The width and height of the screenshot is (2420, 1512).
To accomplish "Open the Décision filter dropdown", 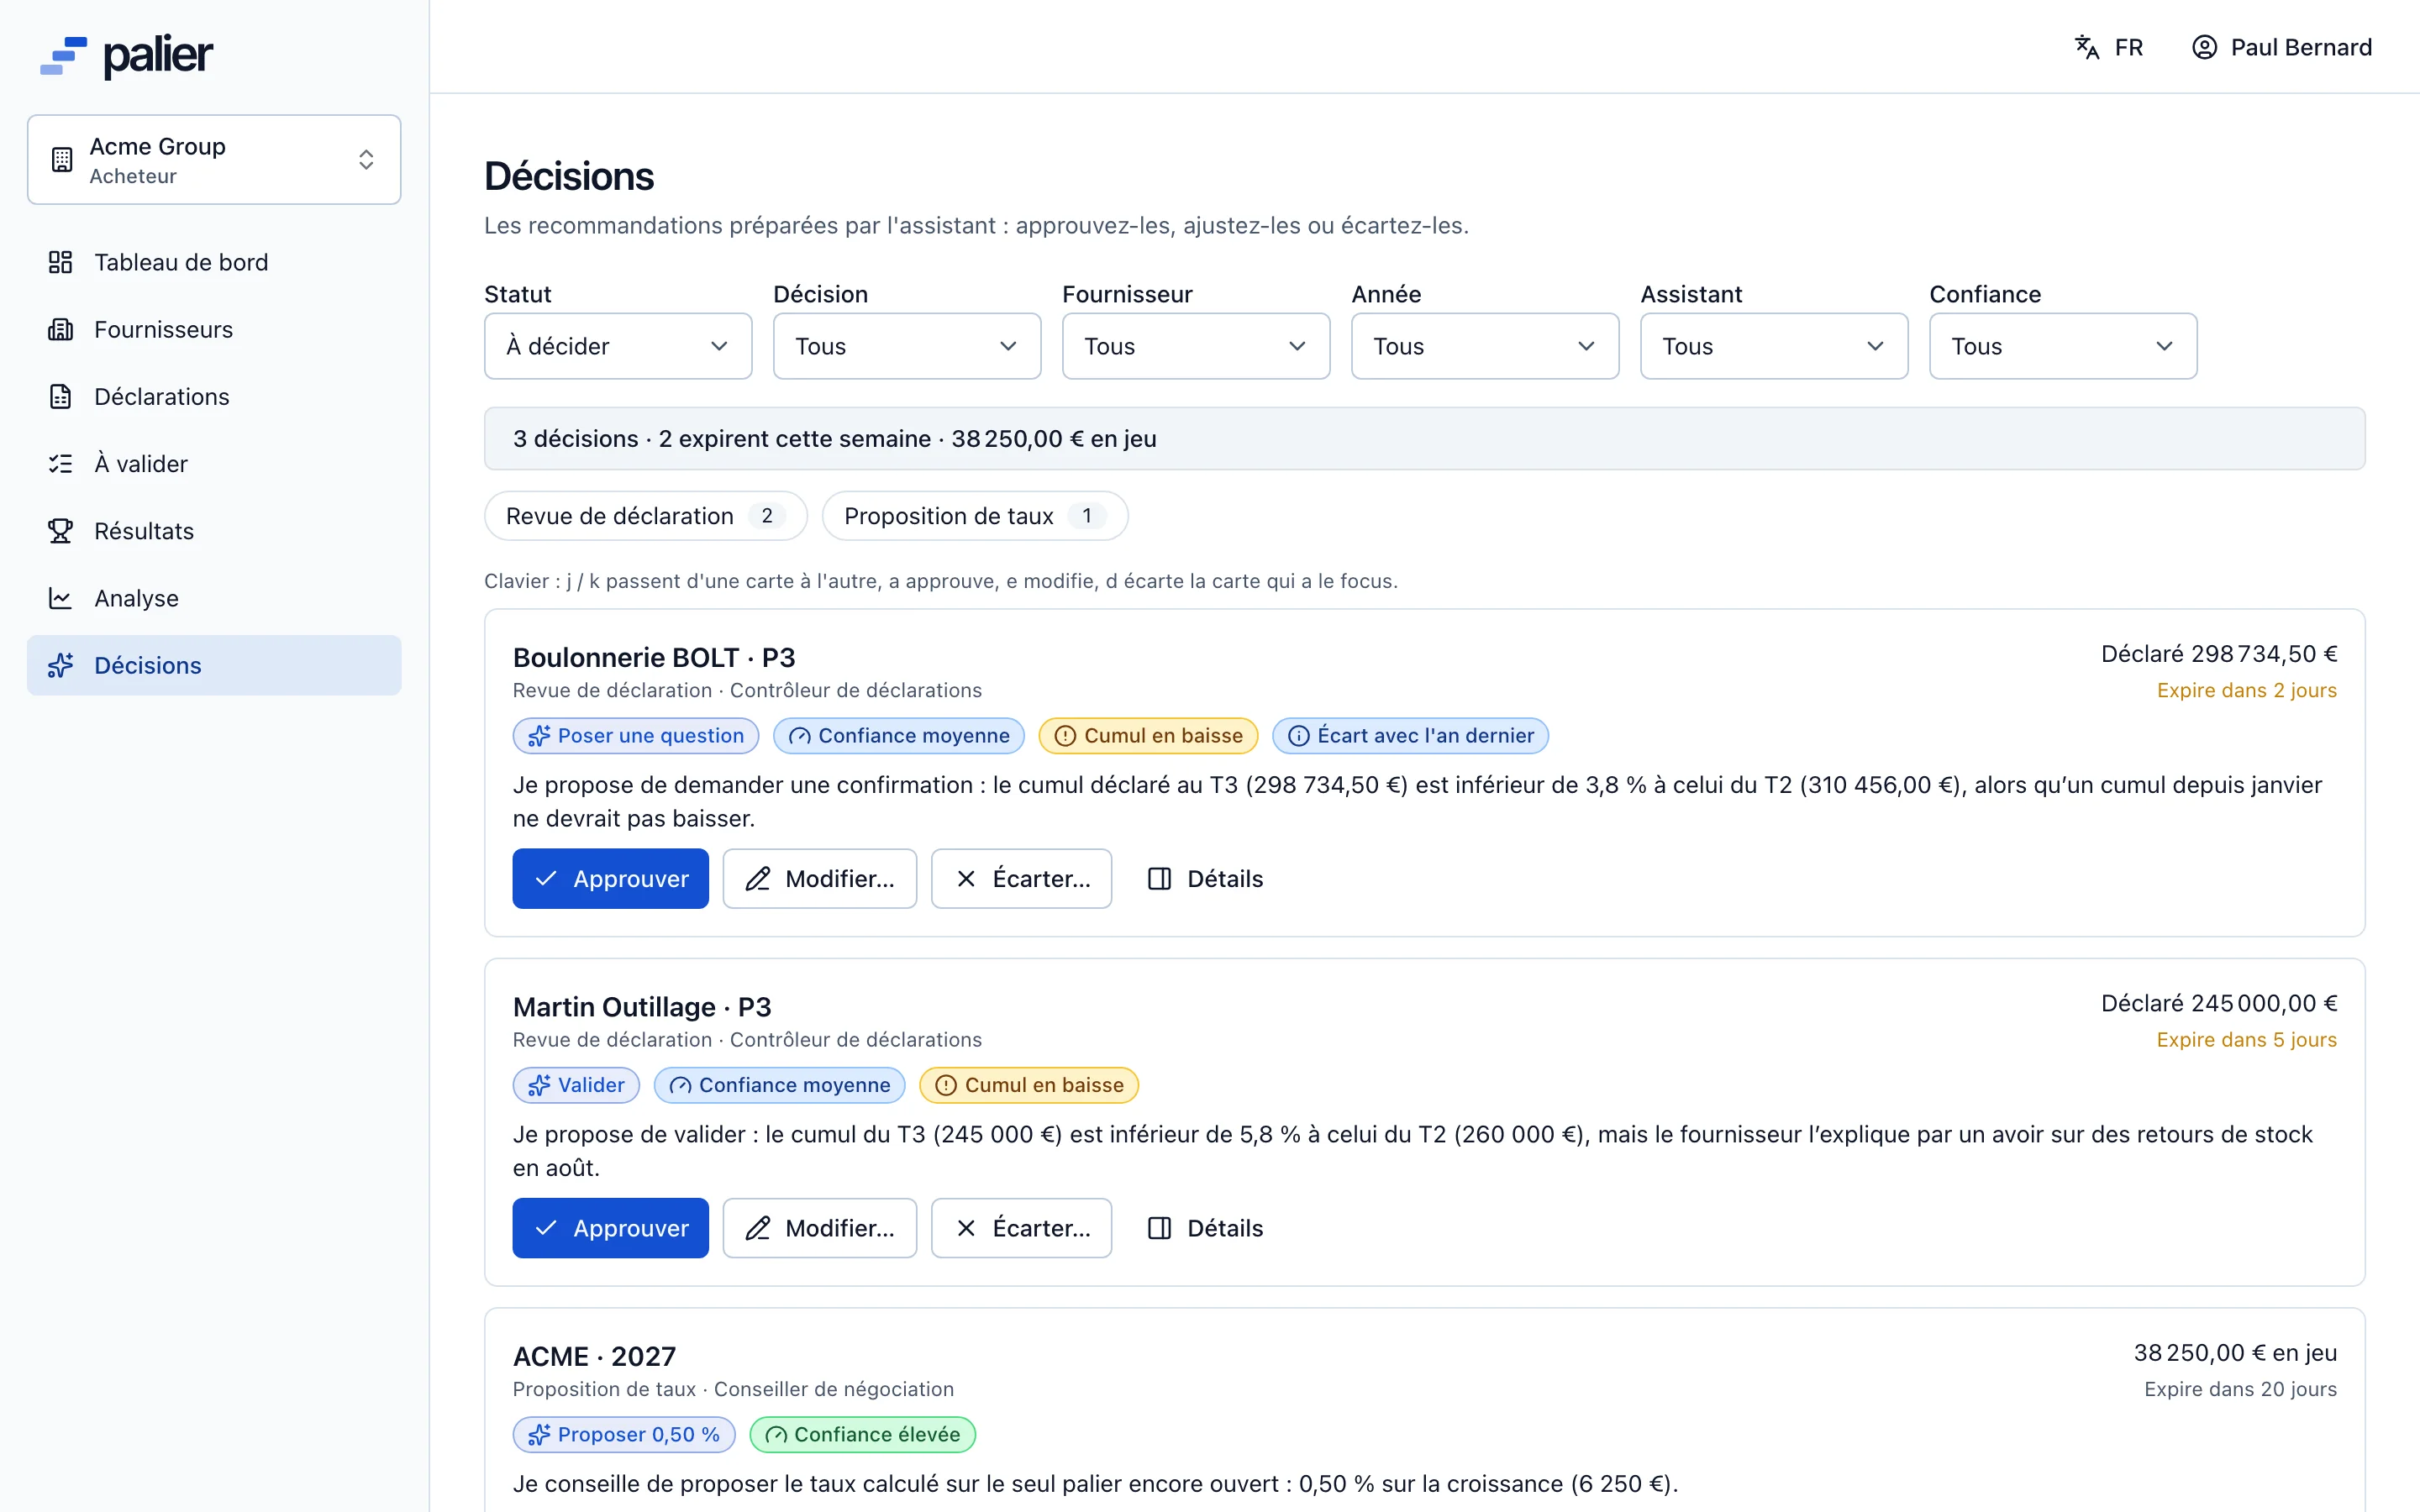I will pyautogui.click(x=907, y=346).
